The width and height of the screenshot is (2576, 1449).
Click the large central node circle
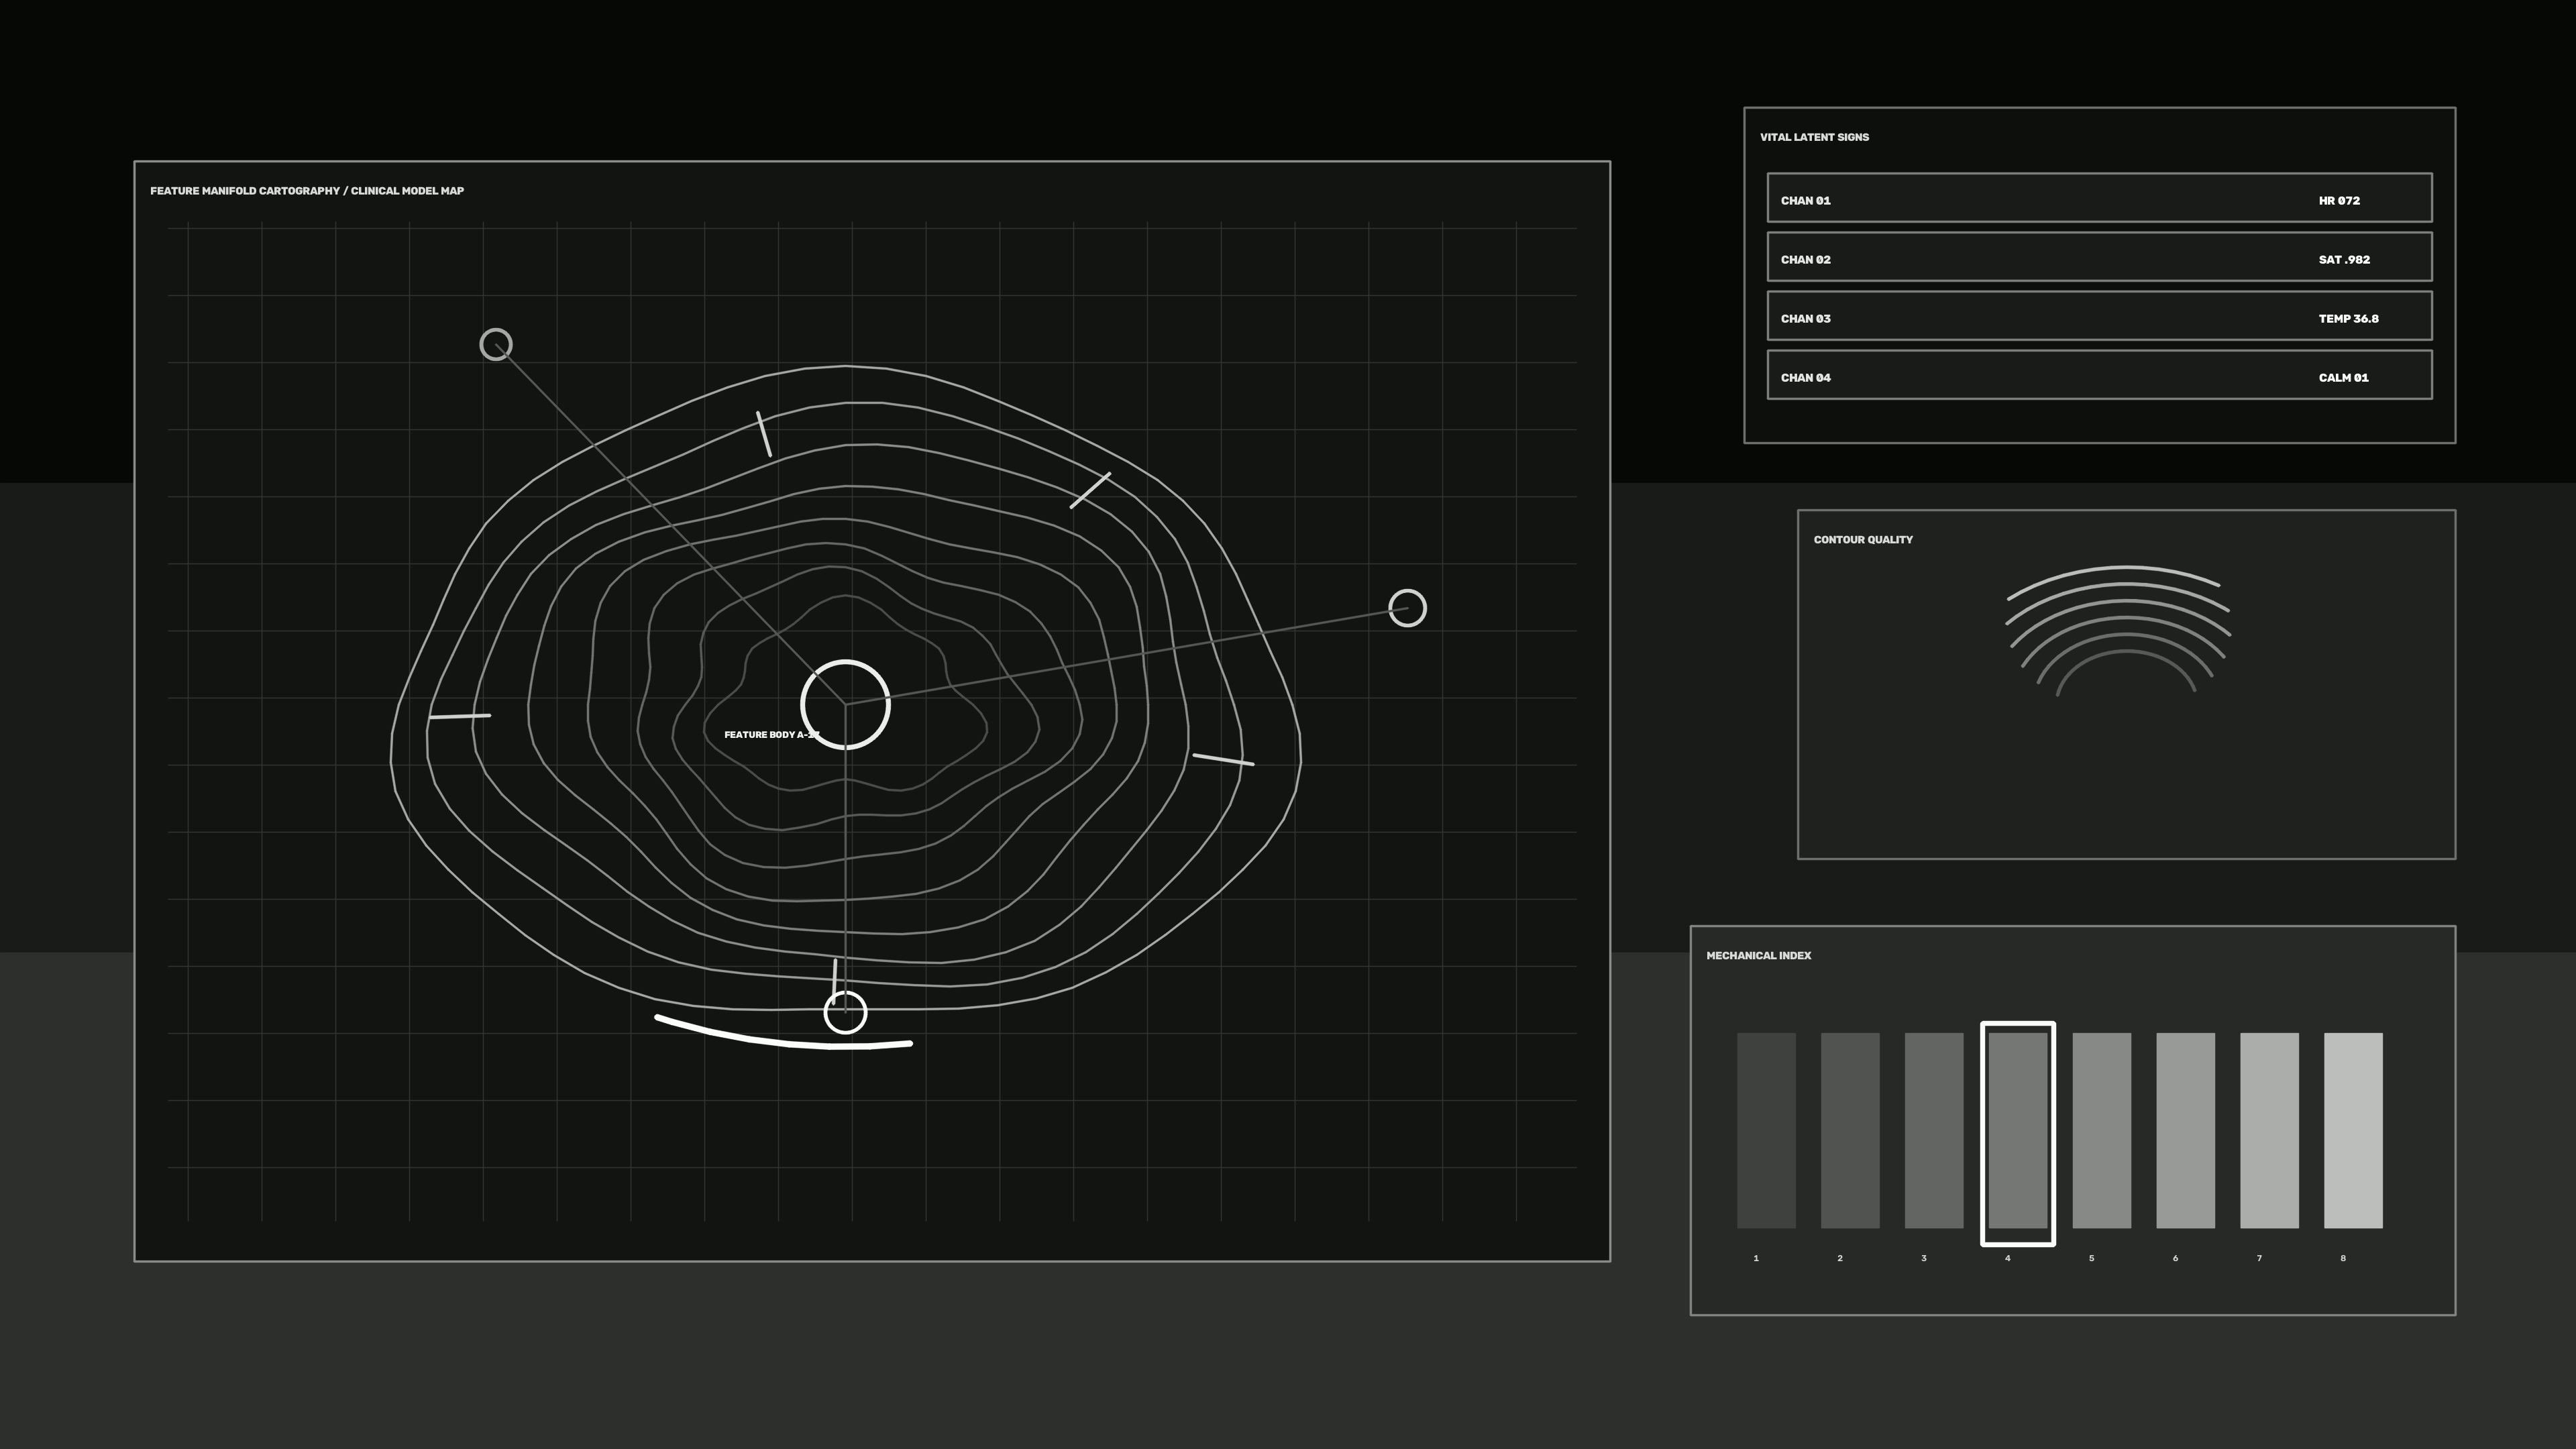845,705
